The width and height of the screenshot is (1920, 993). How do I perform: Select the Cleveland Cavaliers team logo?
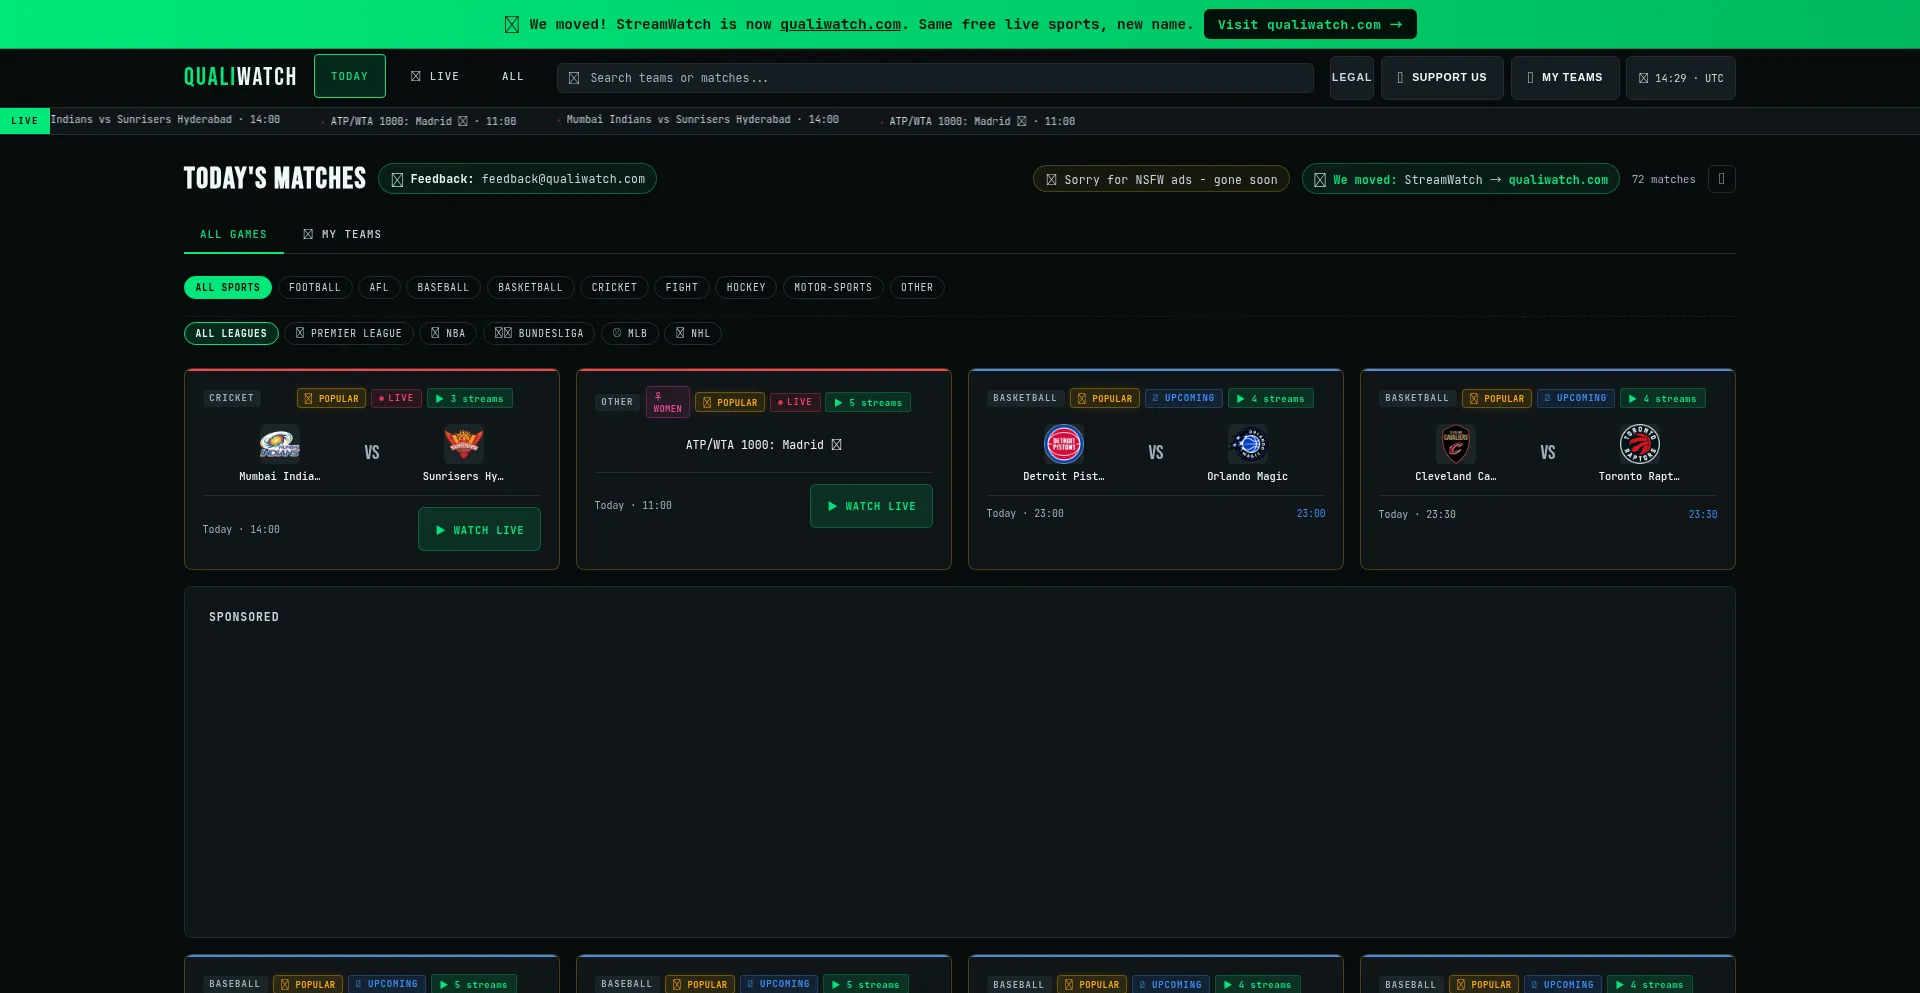(1456, 443)
